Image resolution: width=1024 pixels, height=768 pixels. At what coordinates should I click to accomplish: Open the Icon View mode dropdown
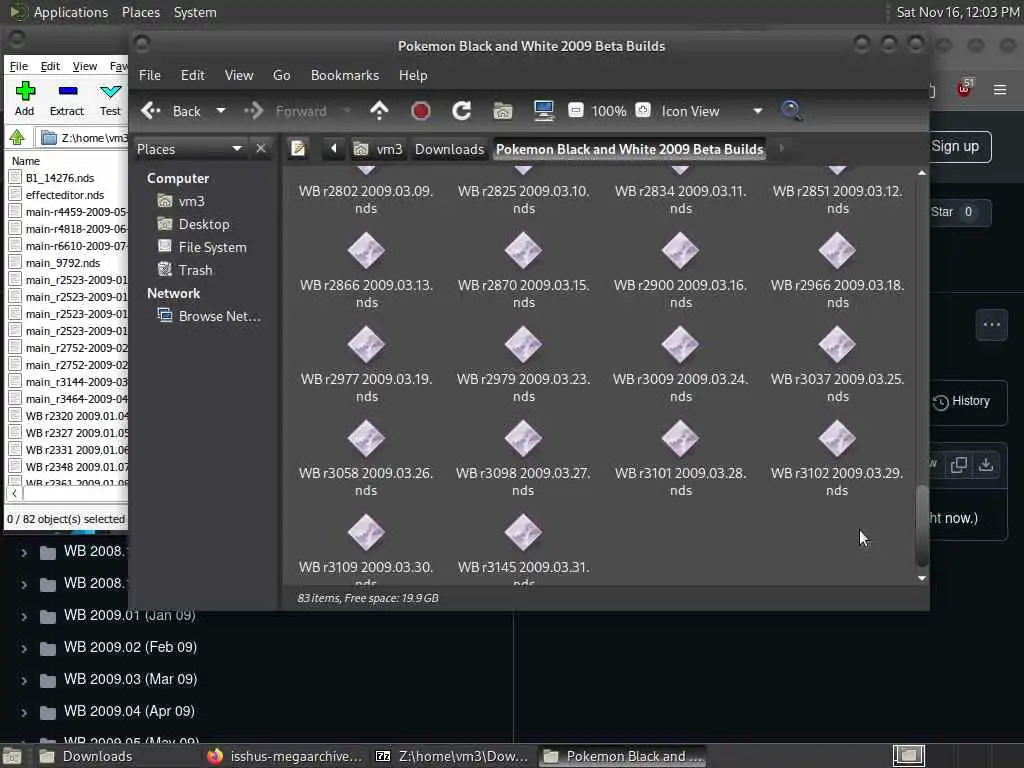(712, 111)
